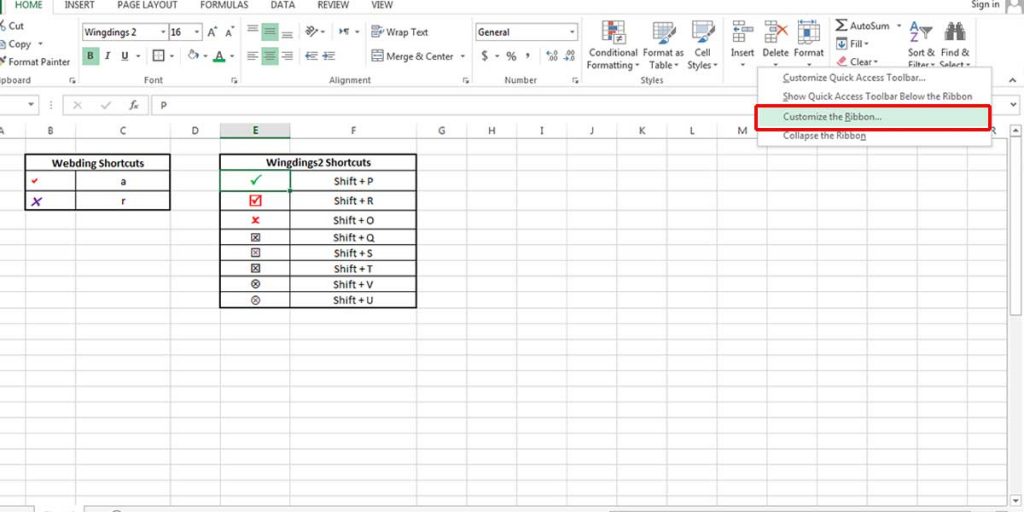Open the font size 16 dropdown
The width and height of the screenshot is (1024, 512).
pos(197,32)
